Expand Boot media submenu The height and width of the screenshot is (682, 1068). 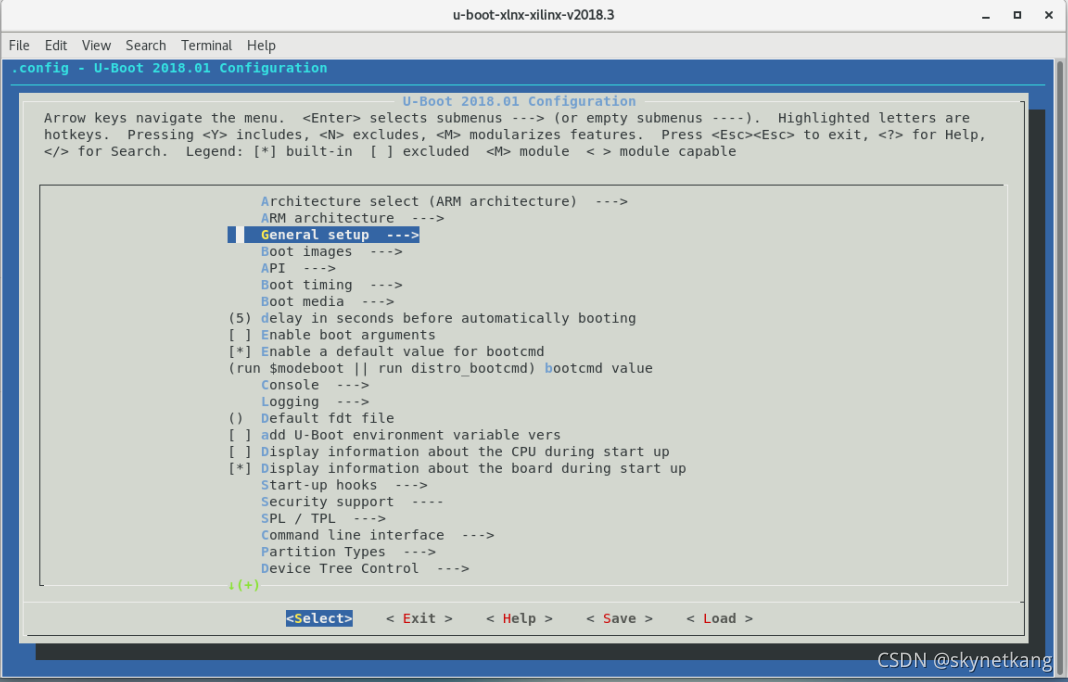(x=328, y=302)
